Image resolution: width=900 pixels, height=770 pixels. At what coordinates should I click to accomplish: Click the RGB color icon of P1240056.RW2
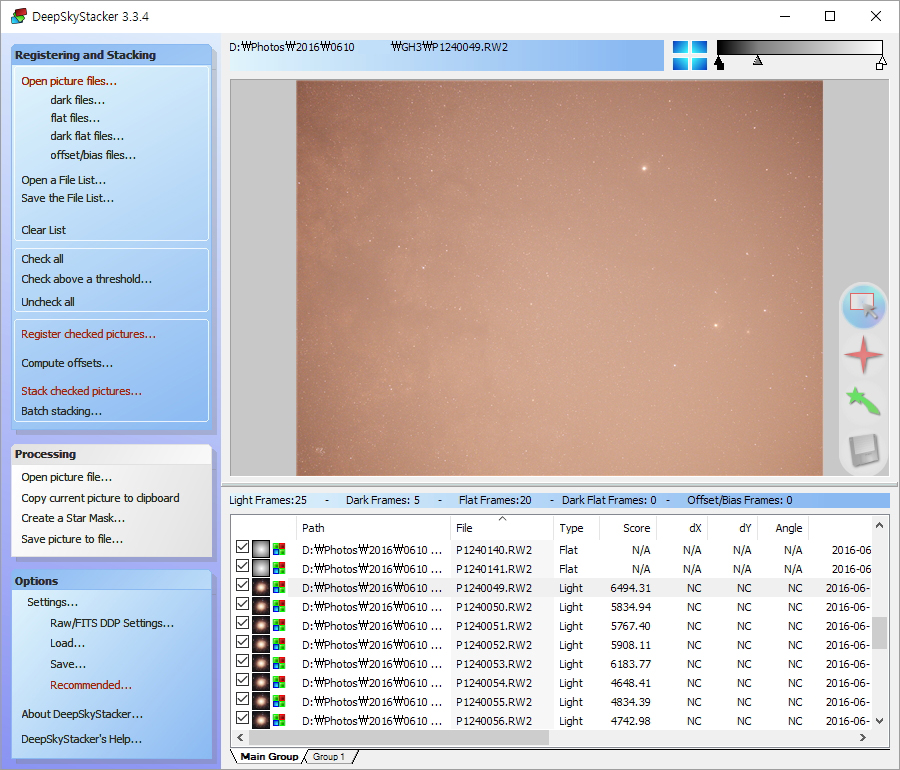(x=279, y=720)
